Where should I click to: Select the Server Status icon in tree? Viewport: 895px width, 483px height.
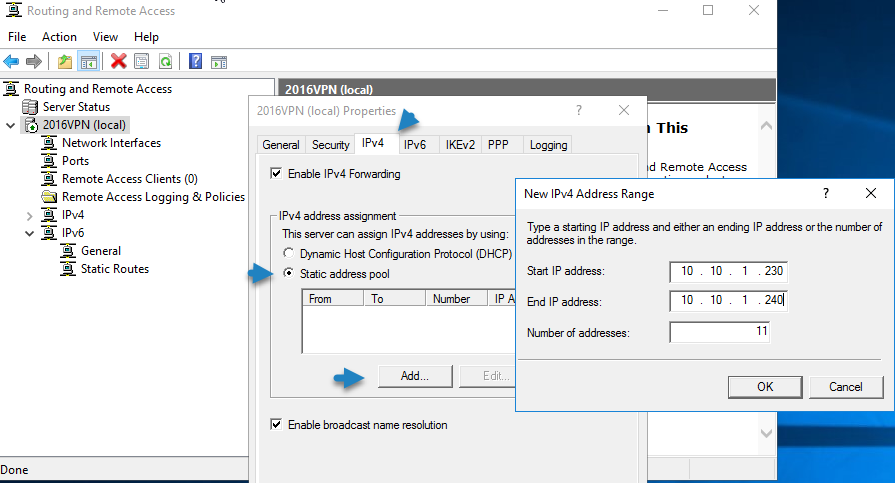tap(32, 107)
